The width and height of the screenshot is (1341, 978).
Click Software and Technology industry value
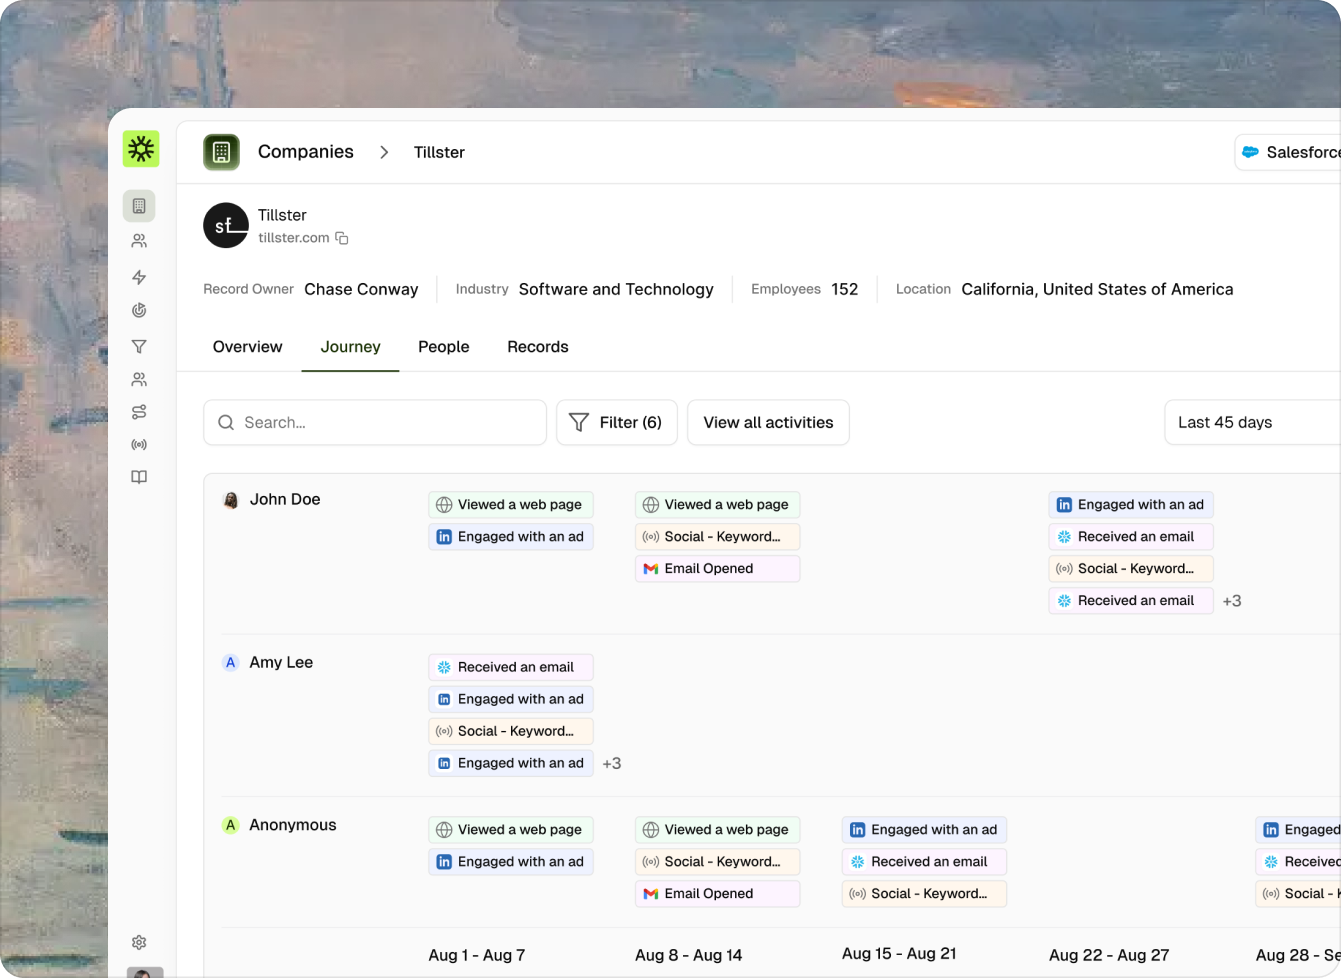(x=616, y=289)
